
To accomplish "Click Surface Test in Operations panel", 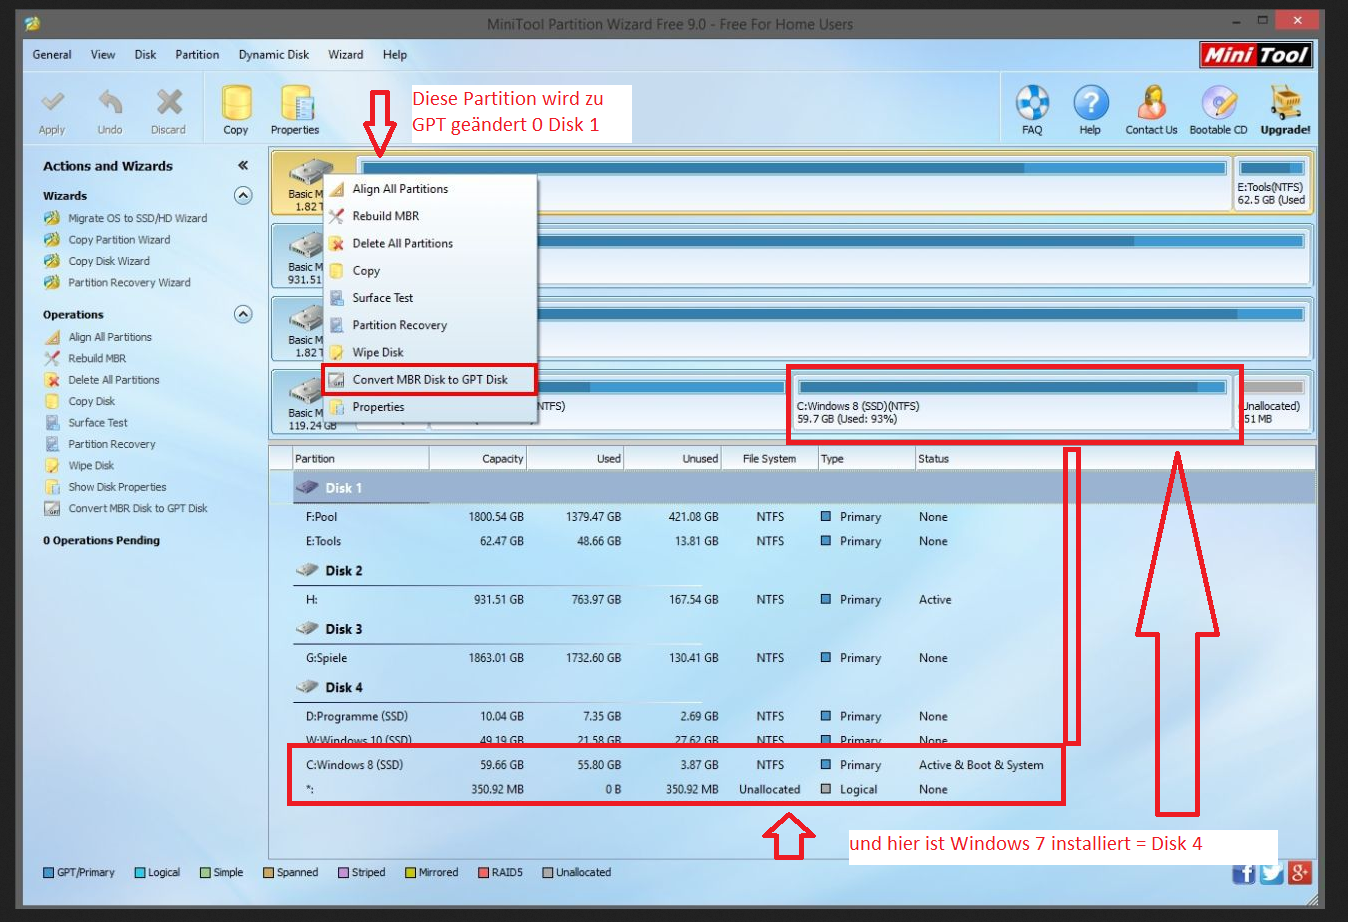I will 98,423.
